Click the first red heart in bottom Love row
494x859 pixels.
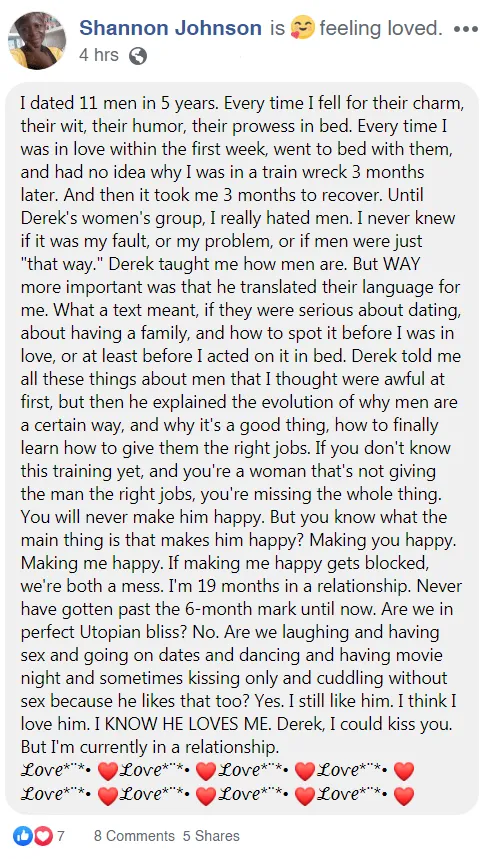tap(107, 795)
